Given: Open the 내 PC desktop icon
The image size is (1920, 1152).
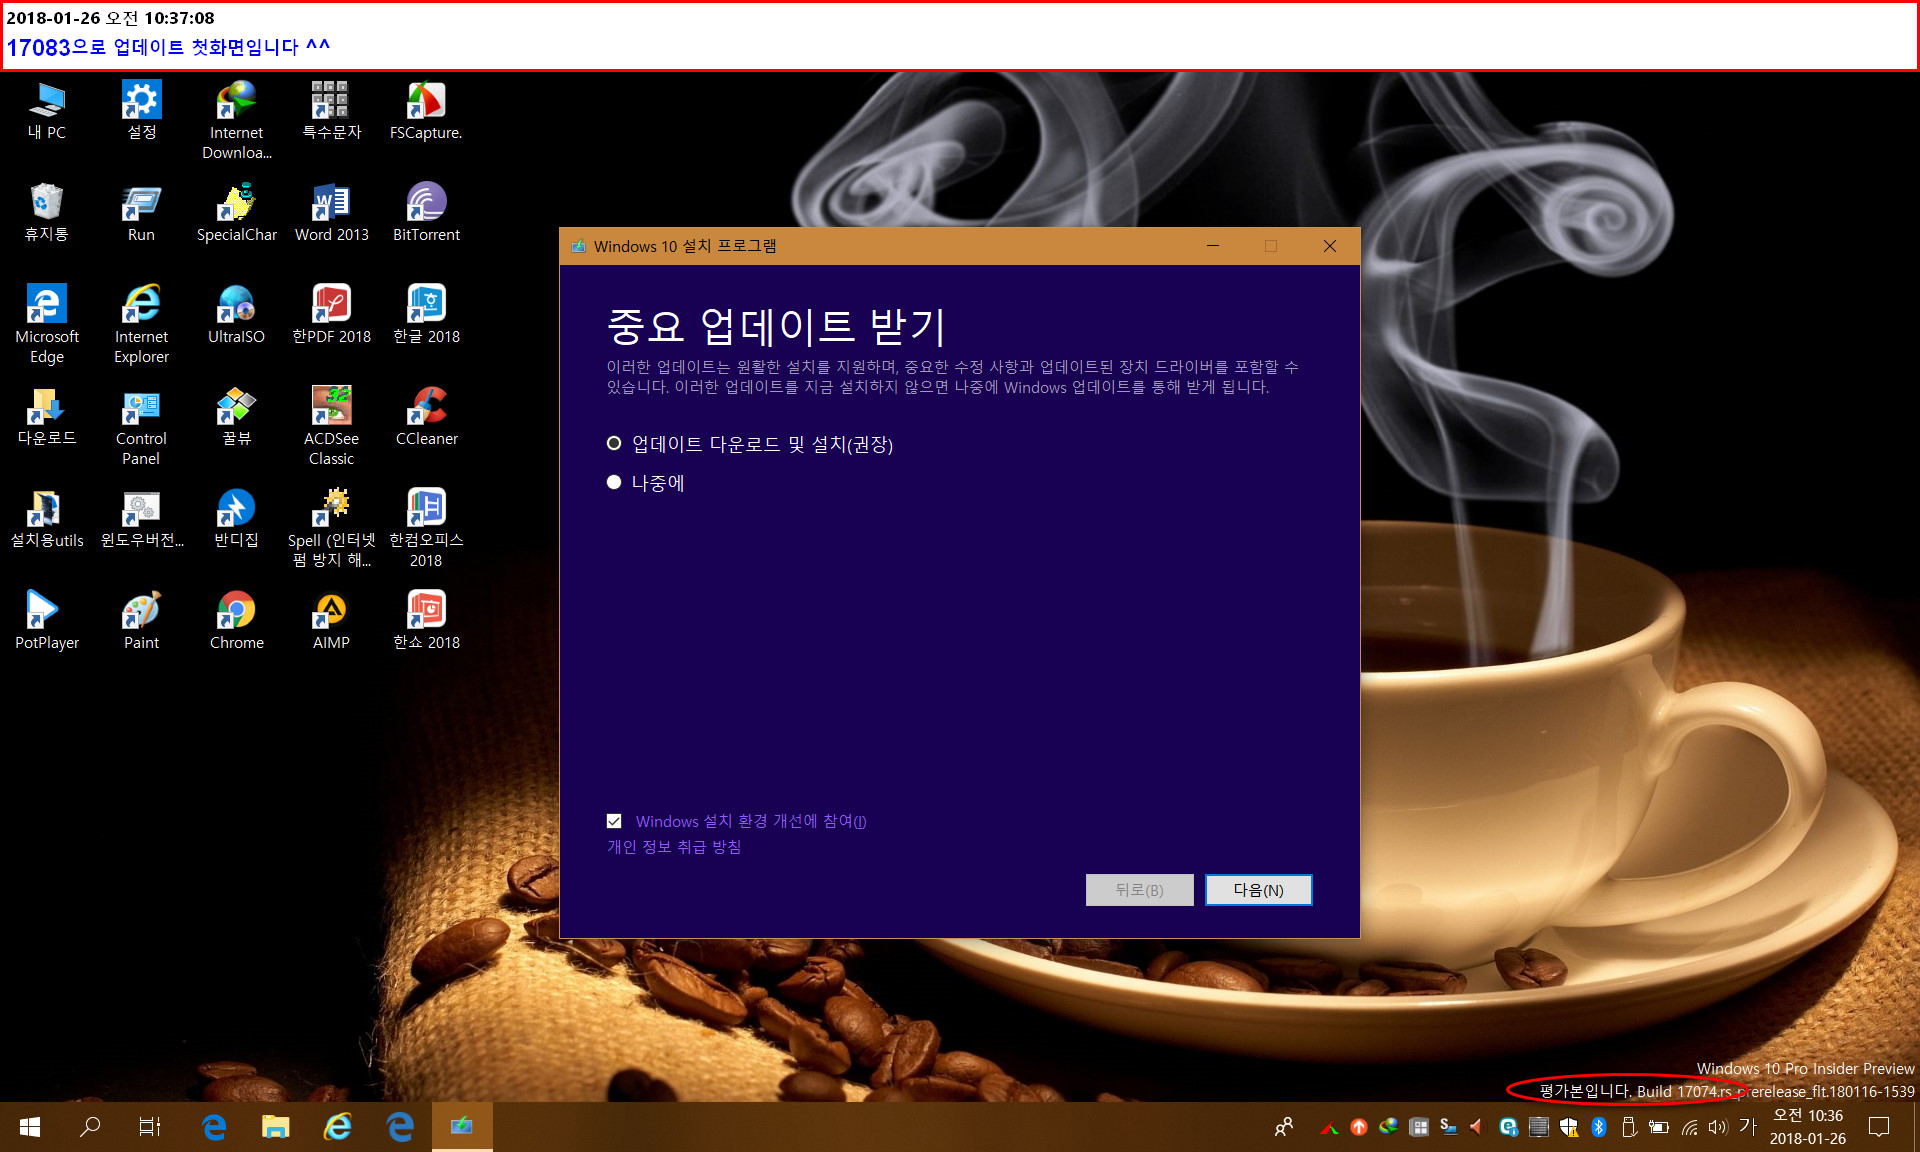Looking at the screenshot, I should coord(47,110).
